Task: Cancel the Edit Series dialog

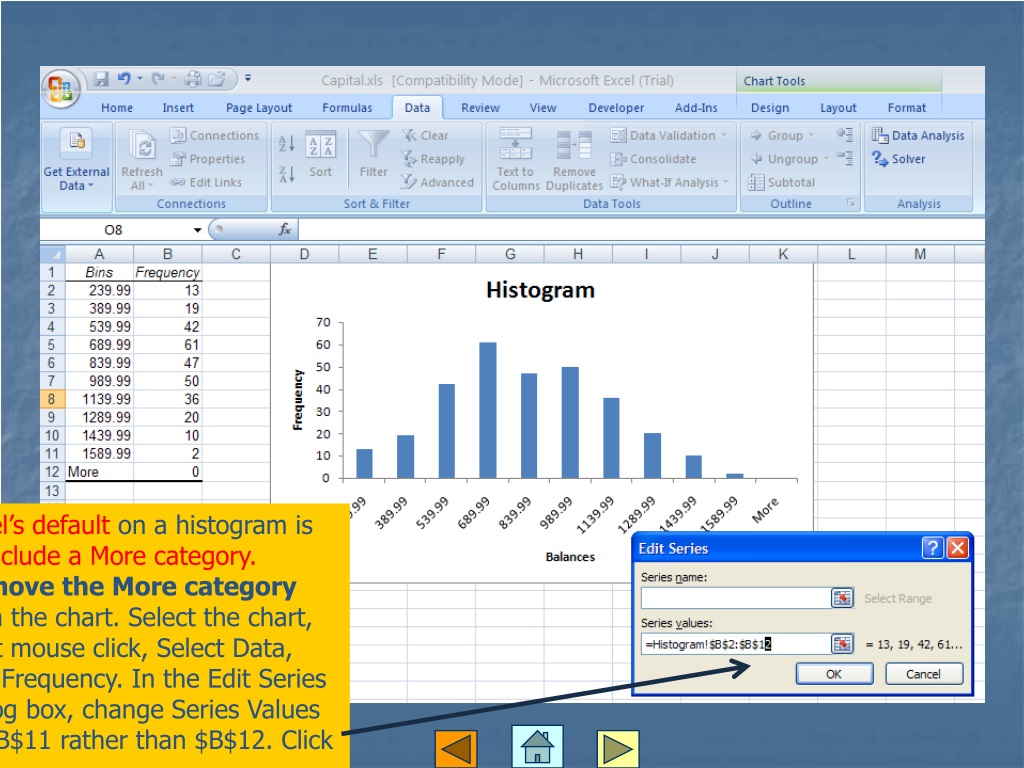Action: point(923,674)
